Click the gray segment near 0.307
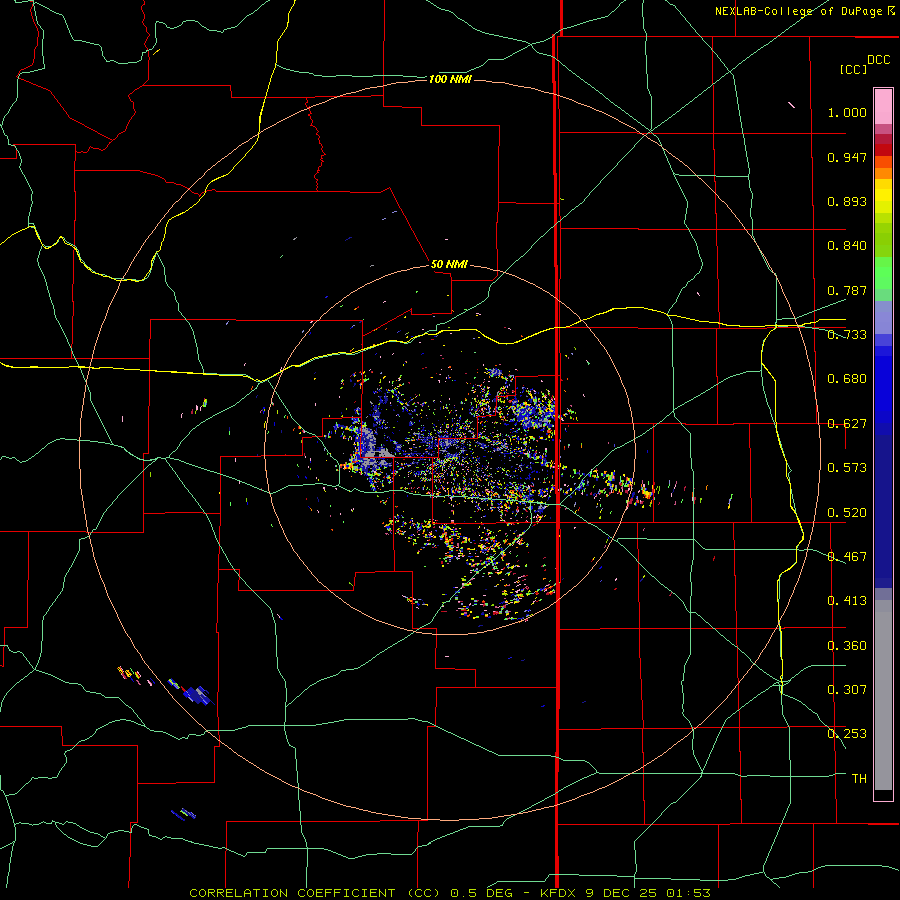Image resolution: width=900 pixels, height=900 pixels. click(x=883, y=695)
